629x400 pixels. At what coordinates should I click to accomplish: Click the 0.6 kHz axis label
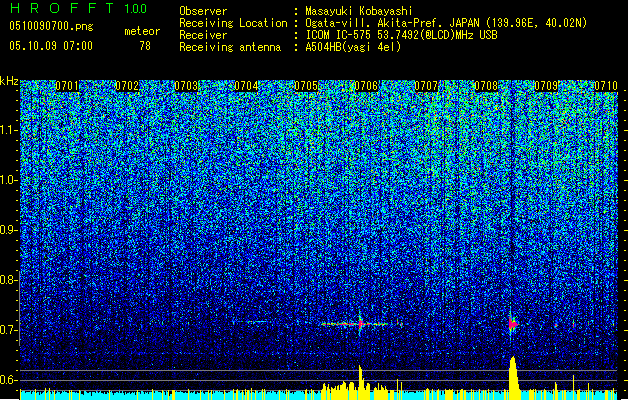[9, 380]
